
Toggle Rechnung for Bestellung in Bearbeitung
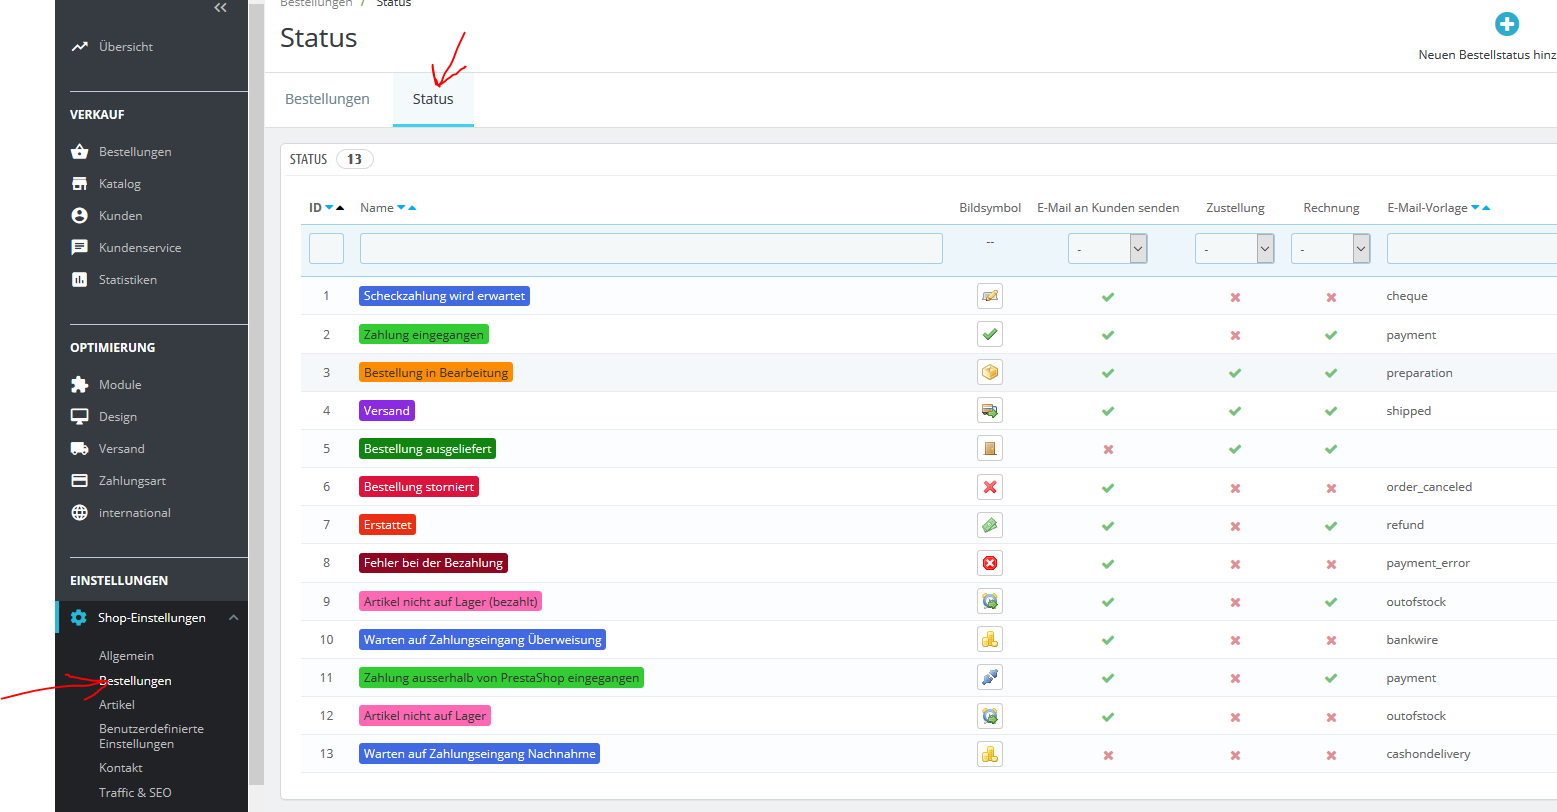[x=1331, y=373]
